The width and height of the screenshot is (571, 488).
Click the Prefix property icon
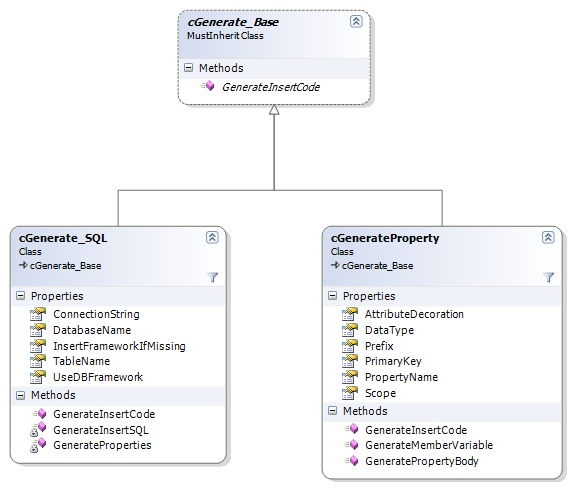tap(350, 346)
